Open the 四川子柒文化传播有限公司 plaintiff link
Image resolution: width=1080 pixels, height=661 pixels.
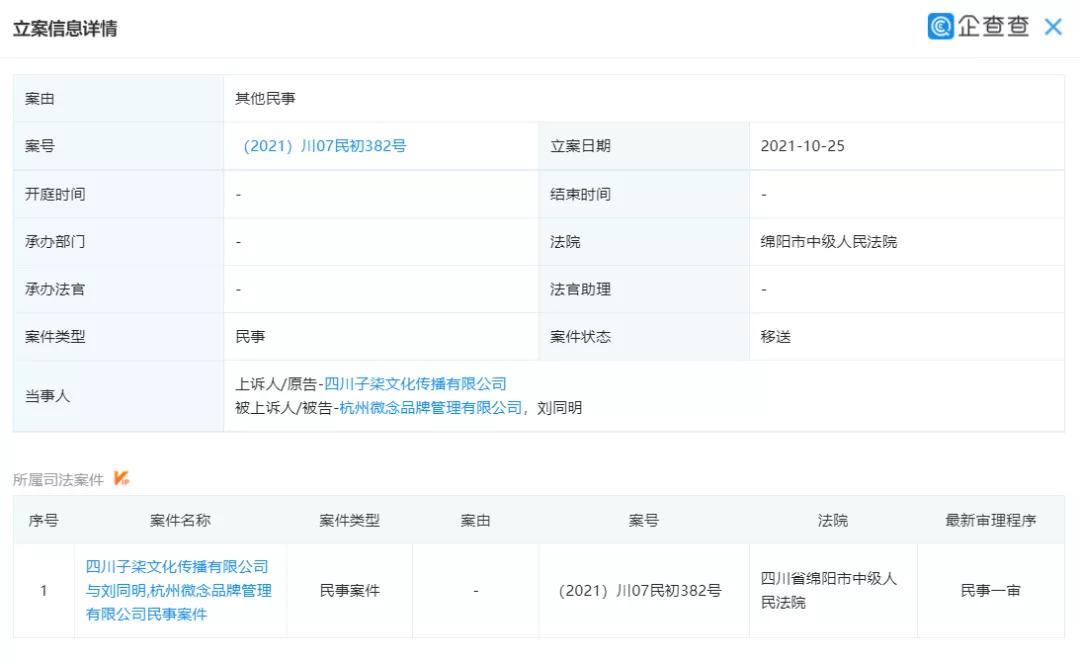click(416, 383)
